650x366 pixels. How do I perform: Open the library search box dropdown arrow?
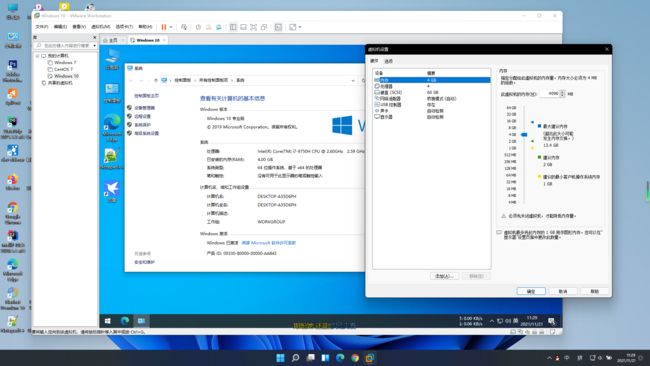tap(95, 46)
